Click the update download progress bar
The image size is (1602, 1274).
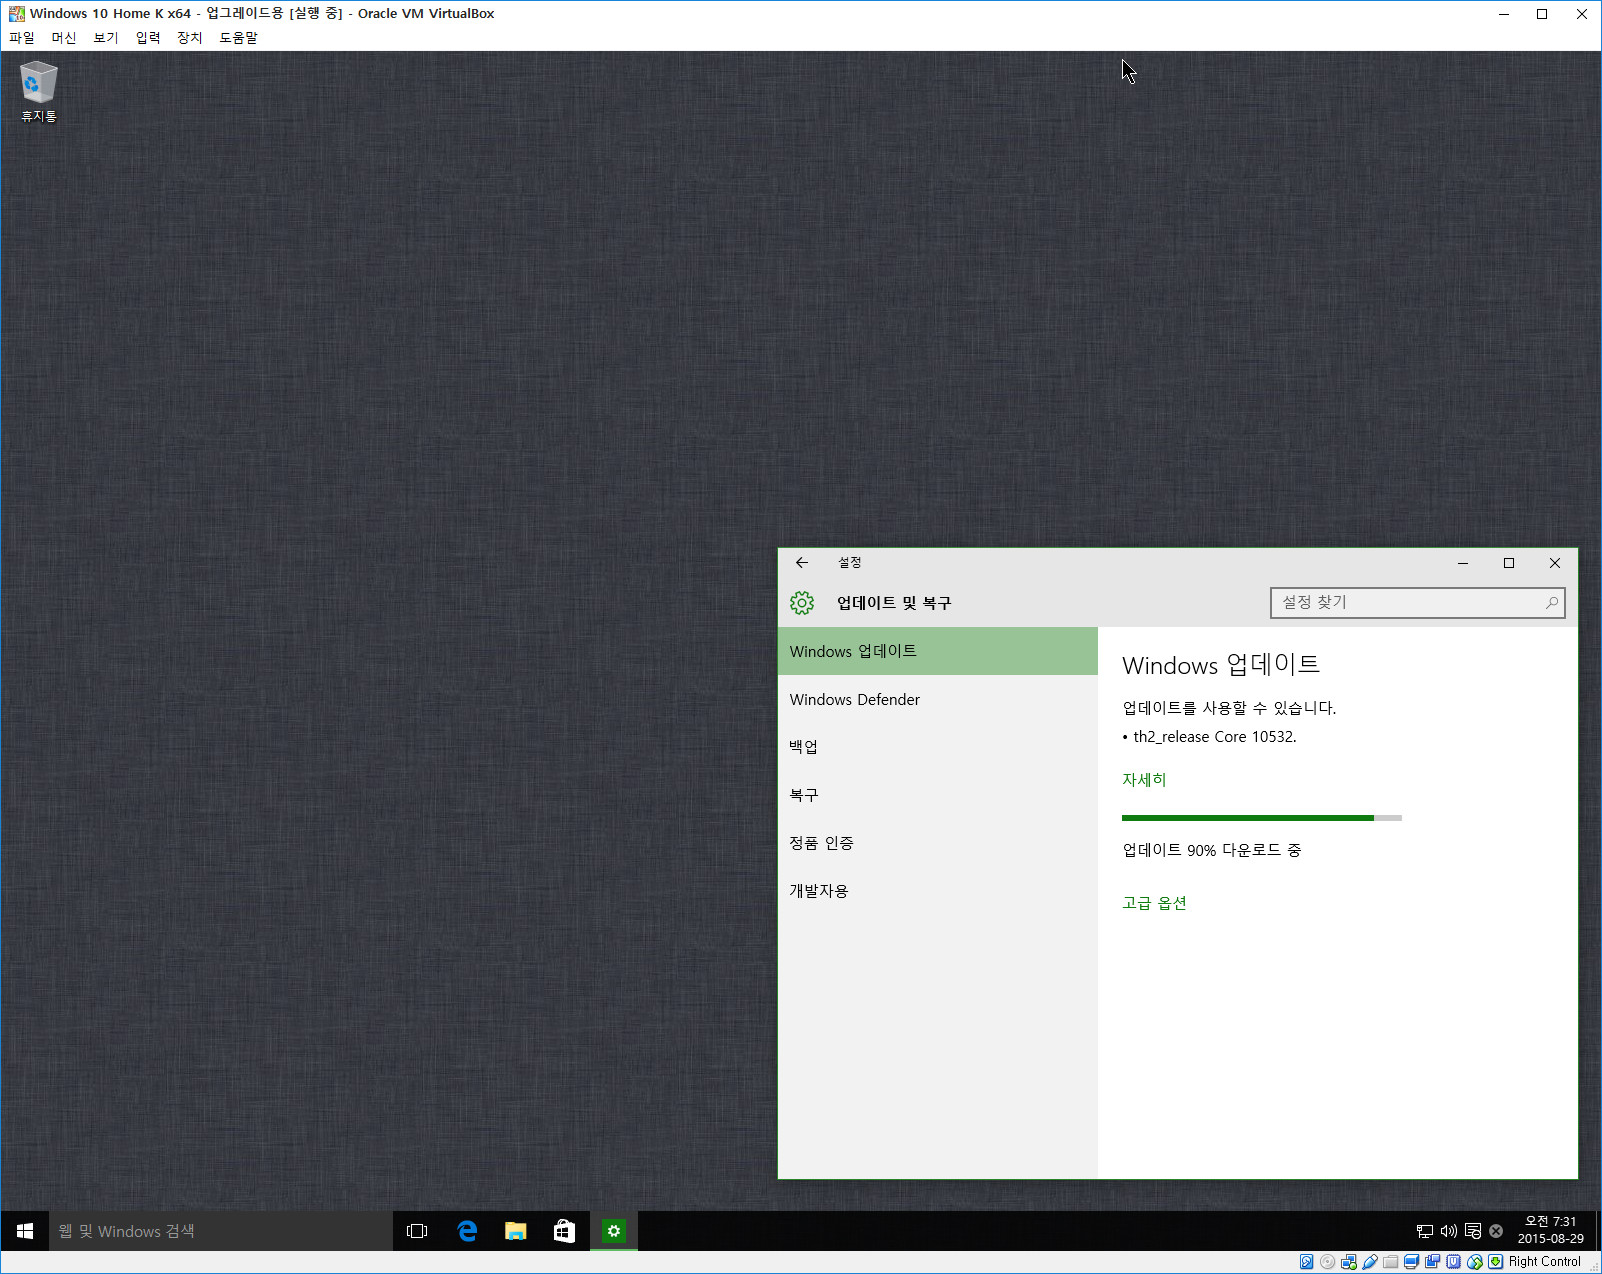pyautogui.click(x=1262, y=818)
